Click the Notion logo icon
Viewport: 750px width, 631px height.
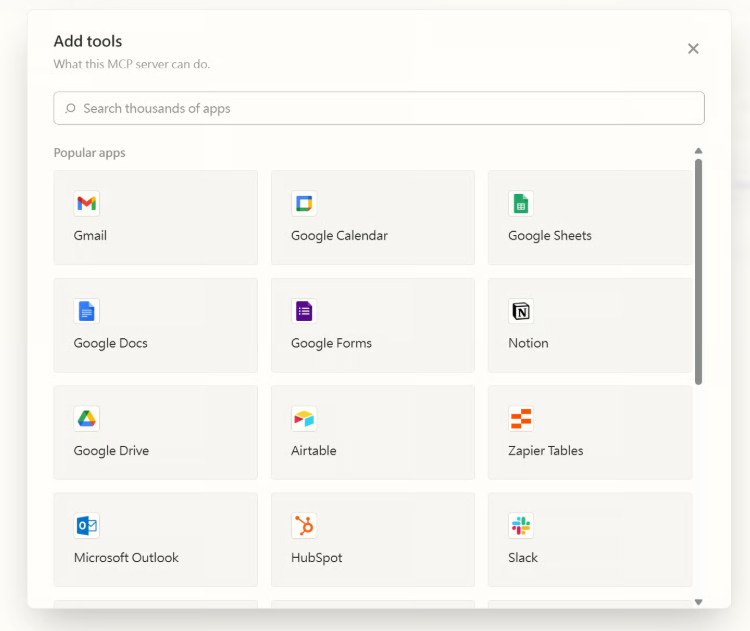click(x=521, y=311)
